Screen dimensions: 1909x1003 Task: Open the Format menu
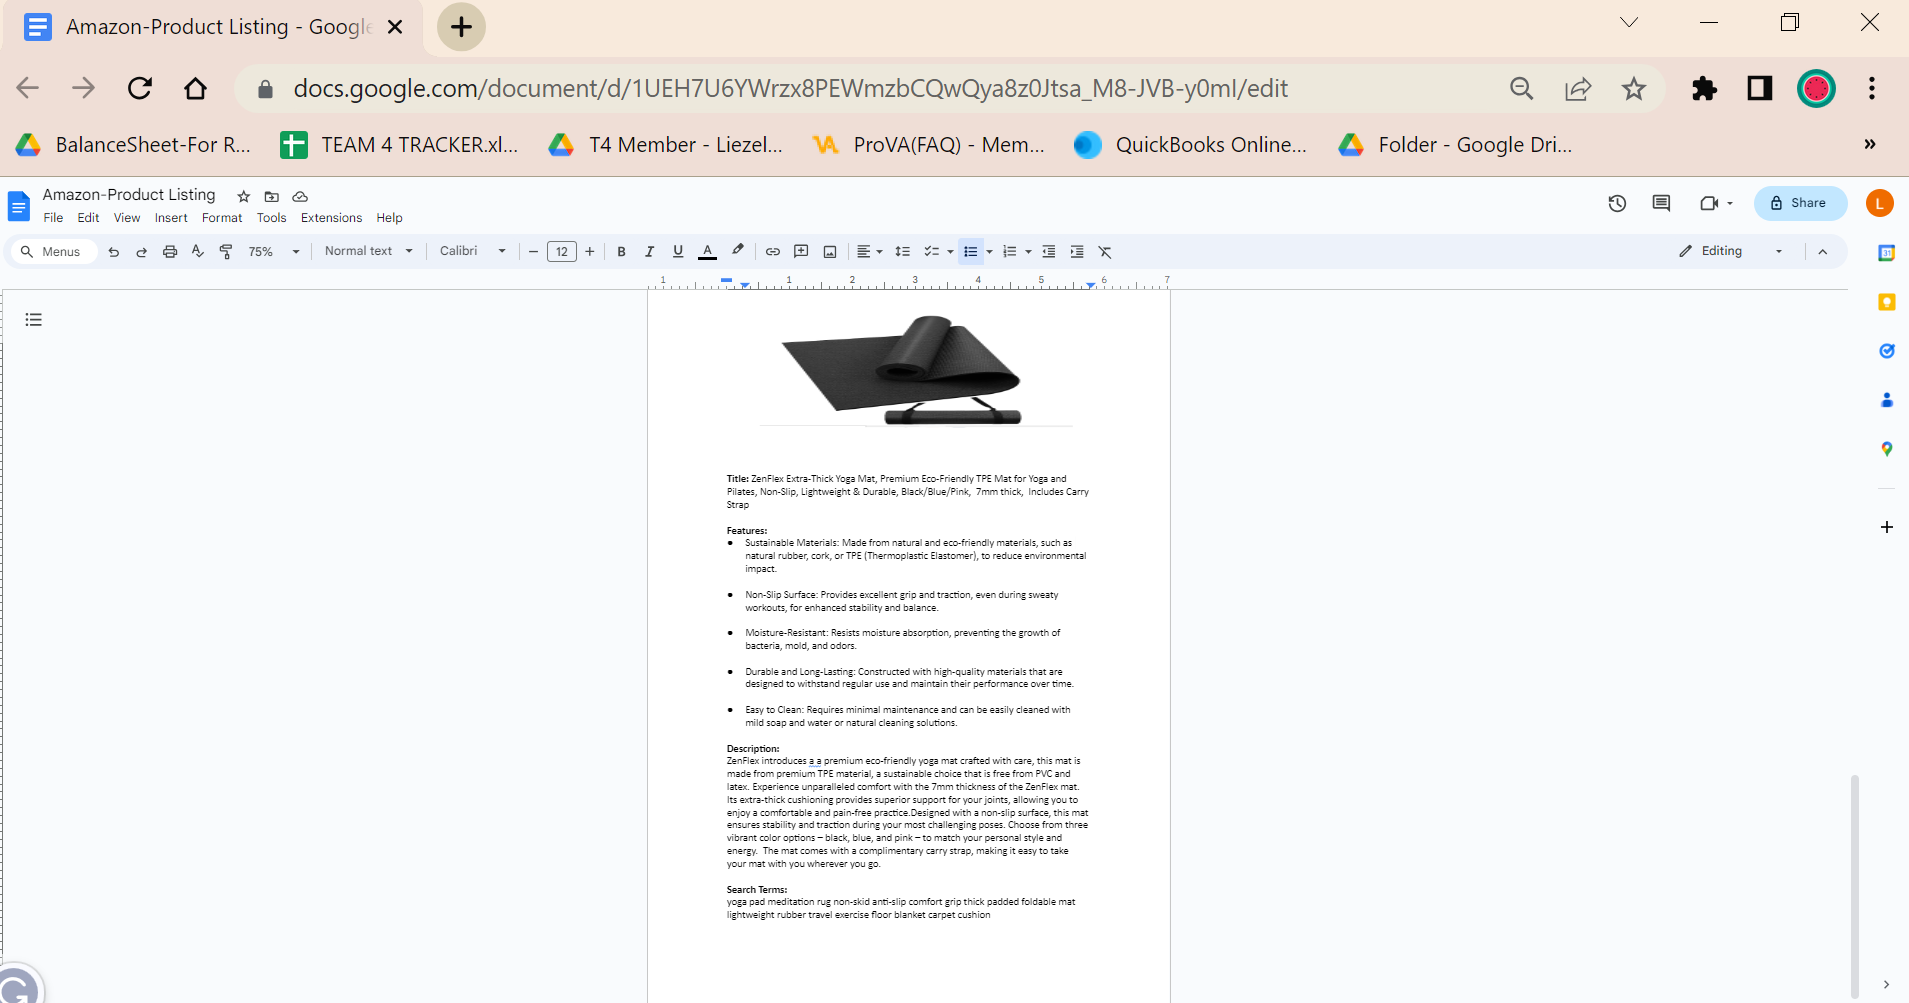pos(221,217)
